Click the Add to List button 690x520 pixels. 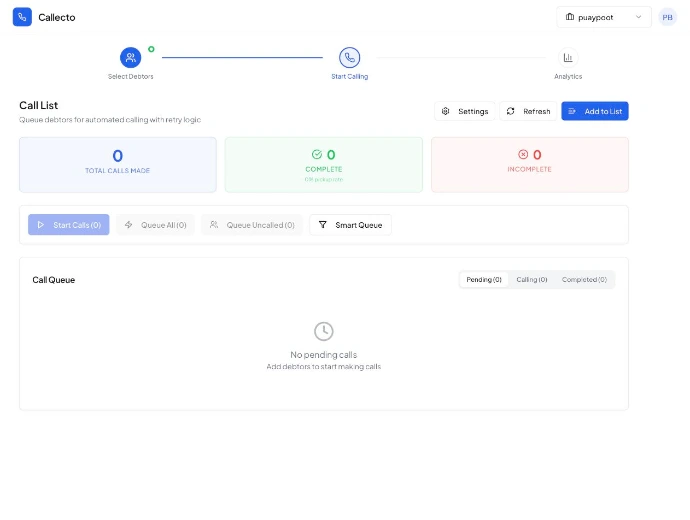coord(595,111)
